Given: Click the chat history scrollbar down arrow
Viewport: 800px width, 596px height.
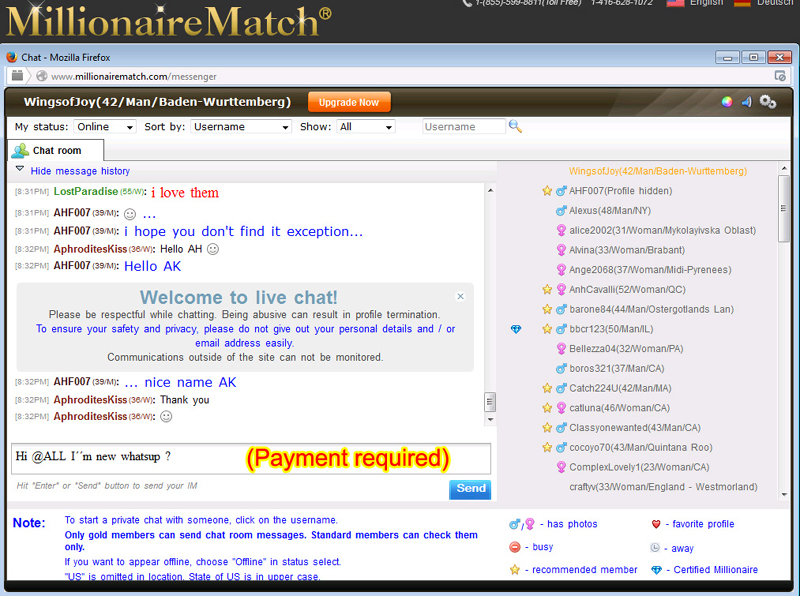Looking at the screenshot, I should coord(490,420).
